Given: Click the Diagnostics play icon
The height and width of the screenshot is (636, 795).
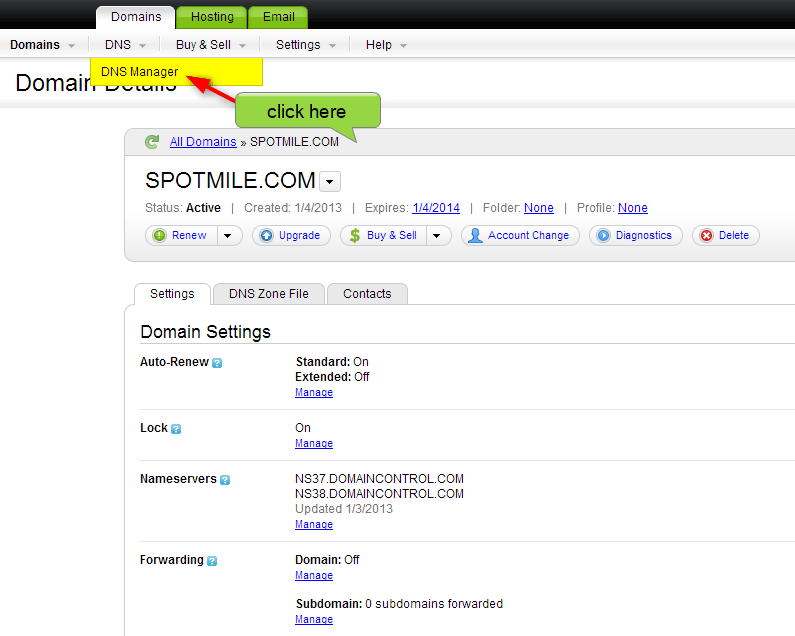Looking at the screenshot, I should pos(603,235).
